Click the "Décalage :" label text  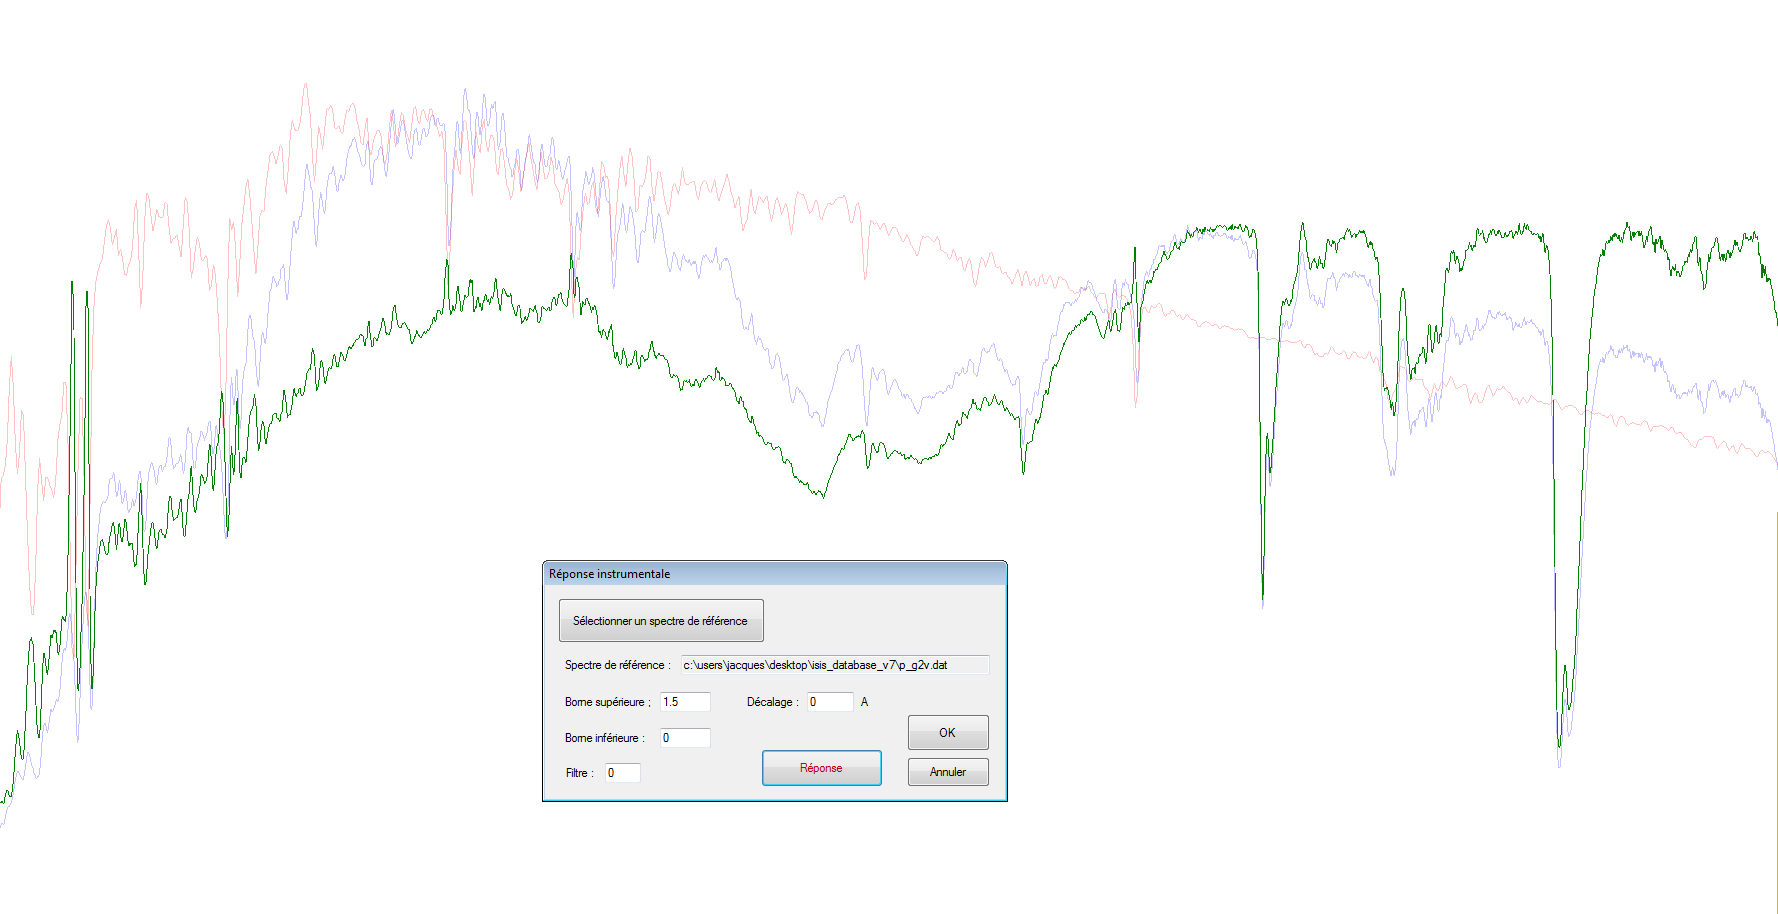click(x=772, y=702)
